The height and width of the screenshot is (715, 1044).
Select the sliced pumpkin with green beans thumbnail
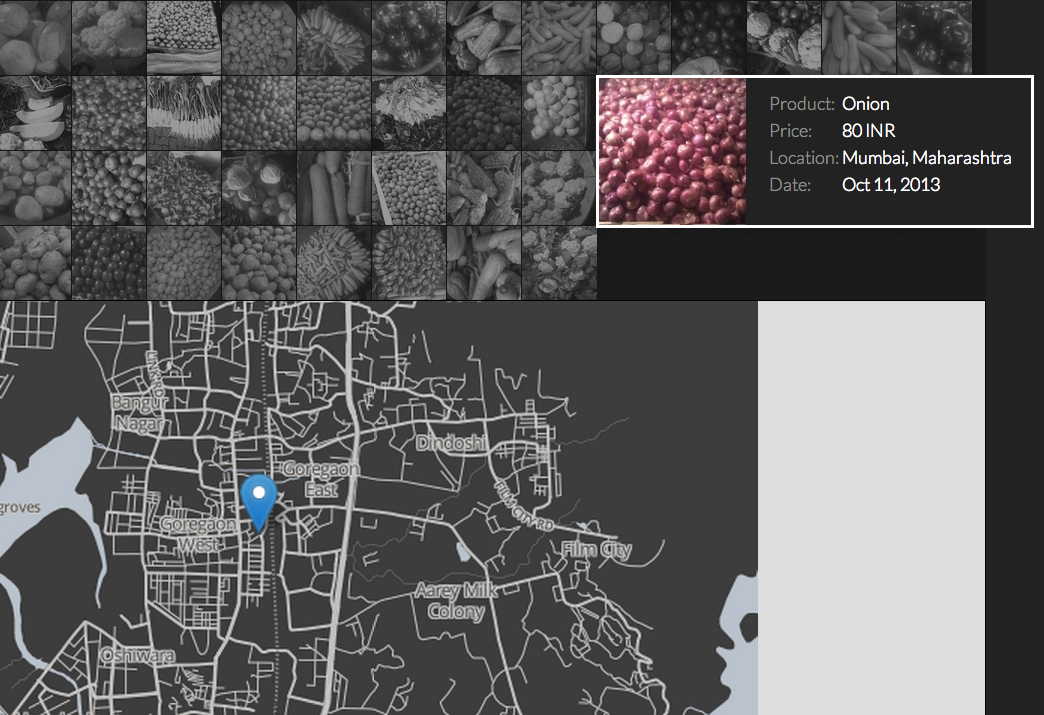click(35, 113)
